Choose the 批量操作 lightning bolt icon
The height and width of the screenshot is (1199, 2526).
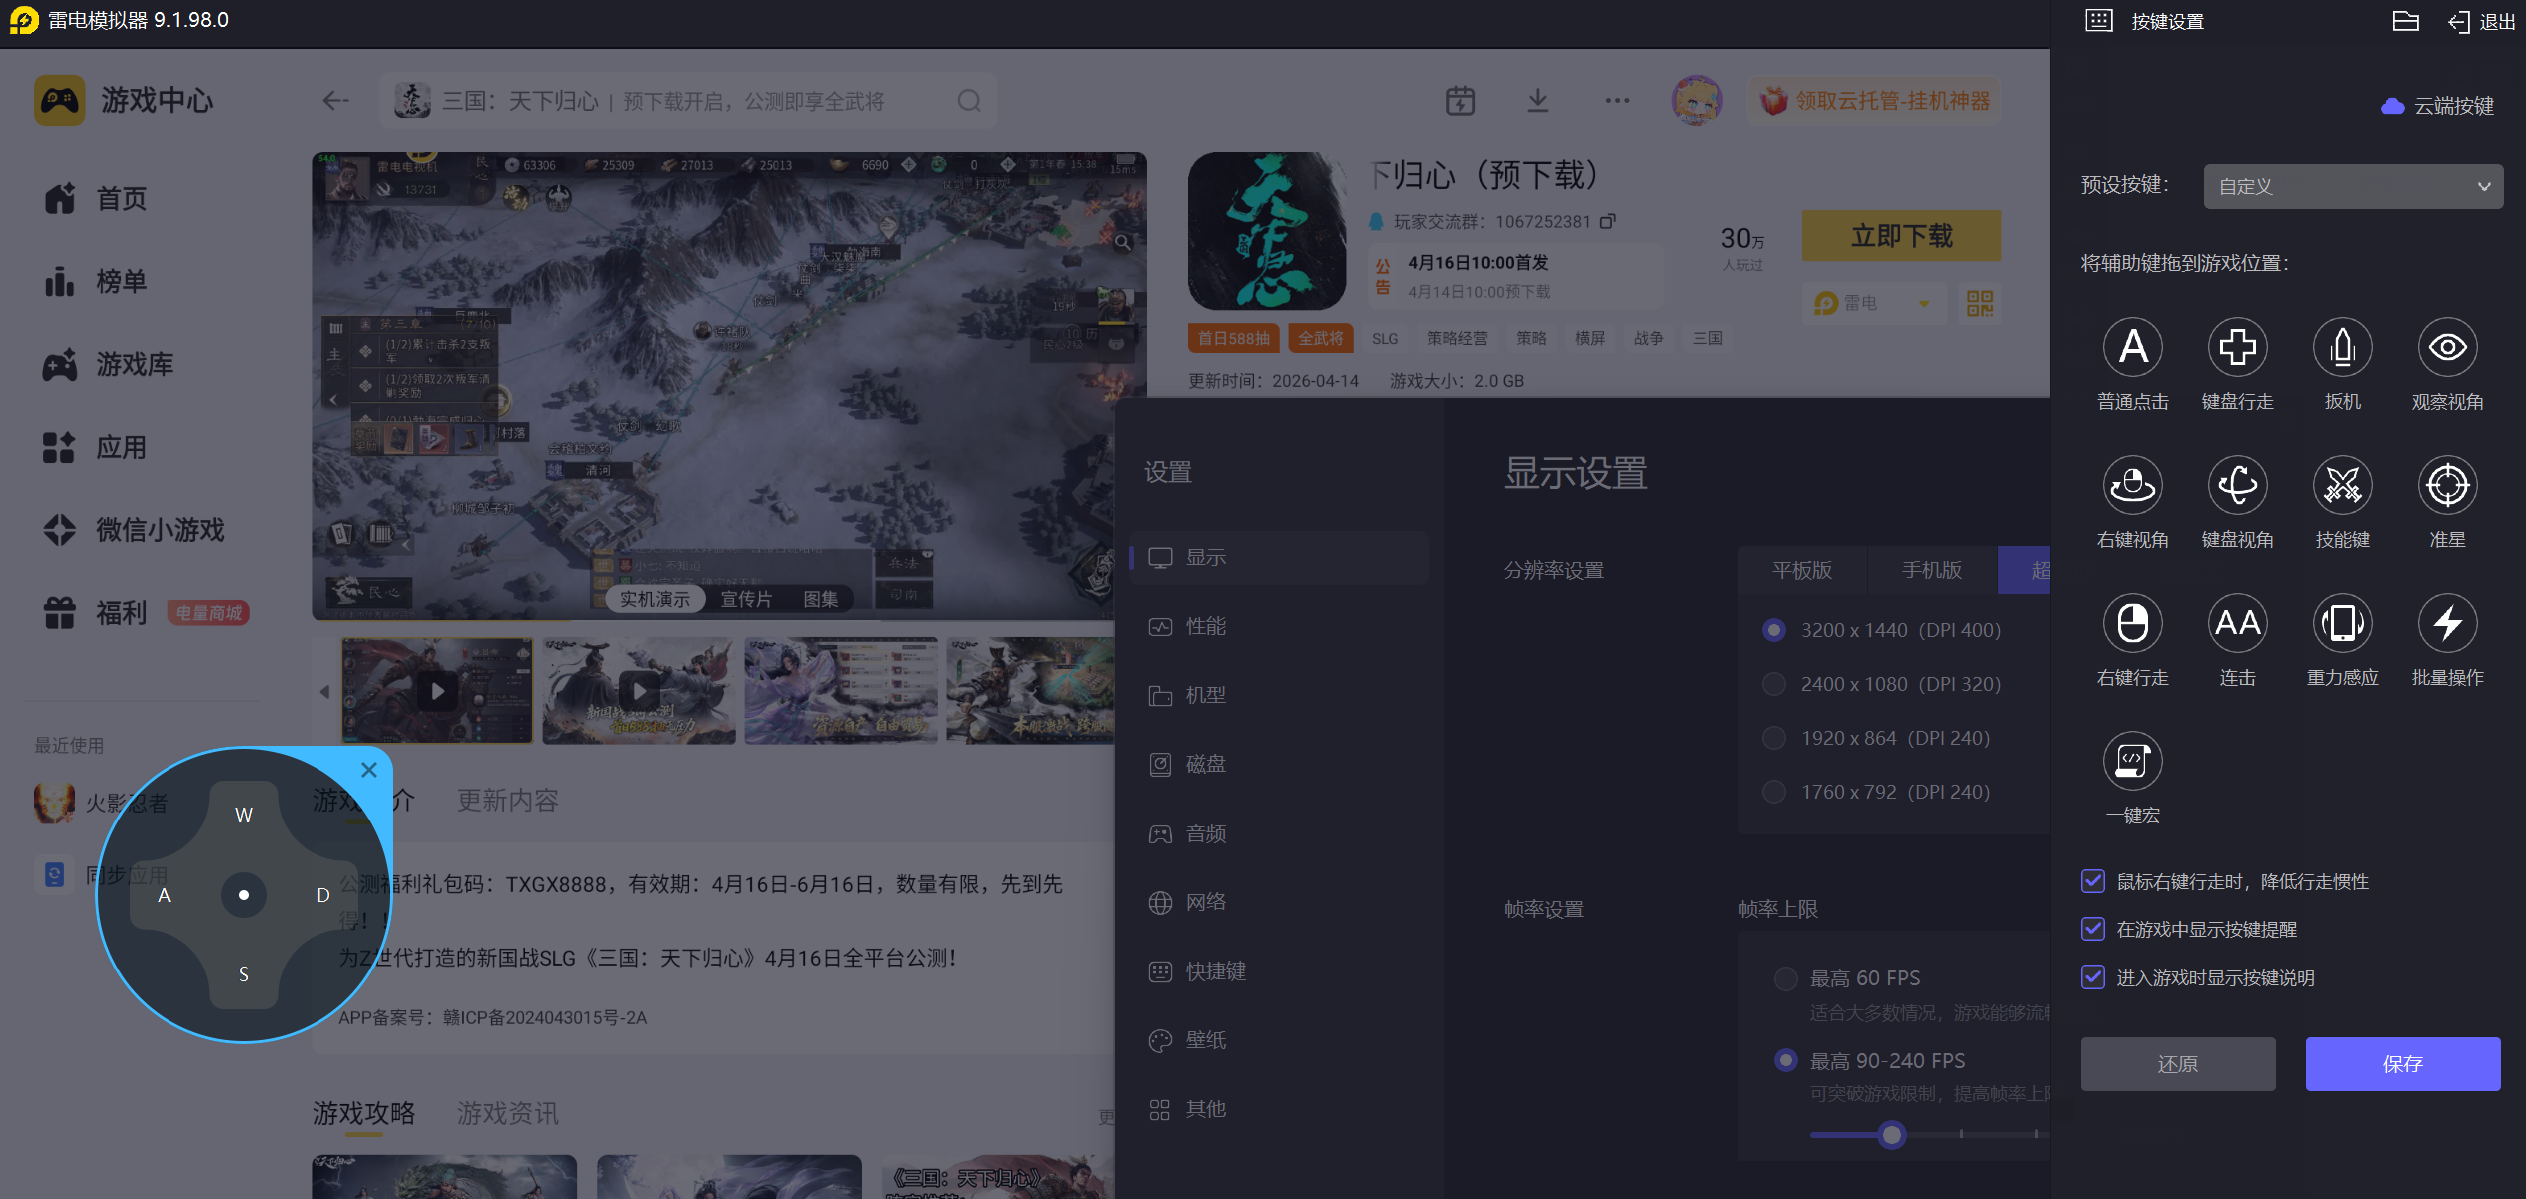(2447, 624)
